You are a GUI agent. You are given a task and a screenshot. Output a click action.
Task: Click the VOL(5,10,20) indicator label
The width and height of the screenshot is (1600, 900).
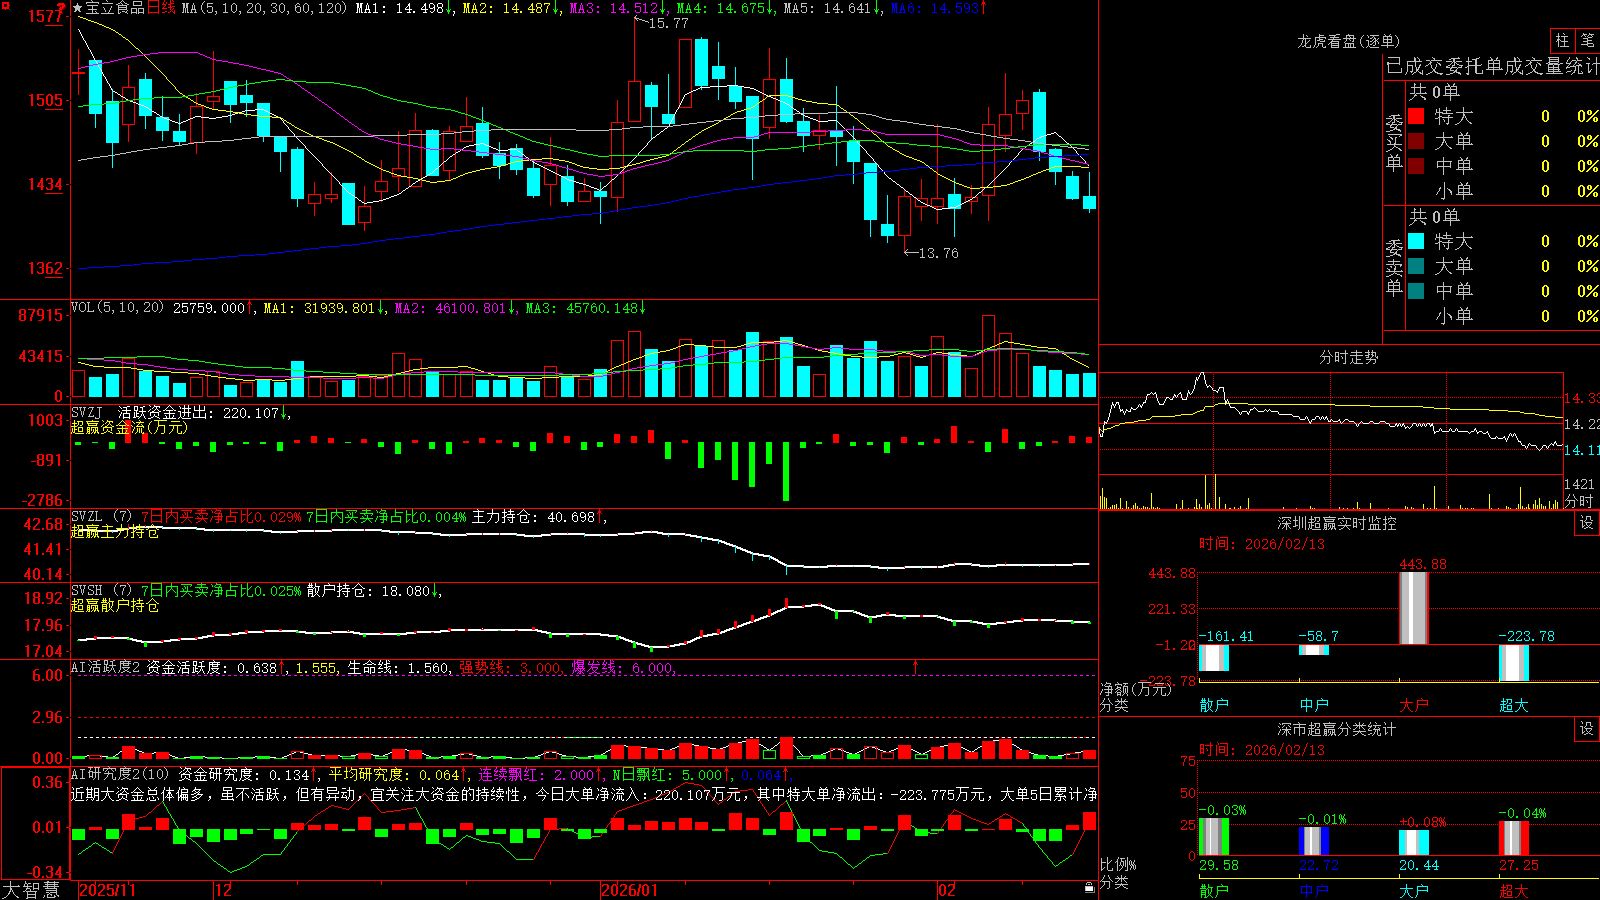tap(118, 307)
